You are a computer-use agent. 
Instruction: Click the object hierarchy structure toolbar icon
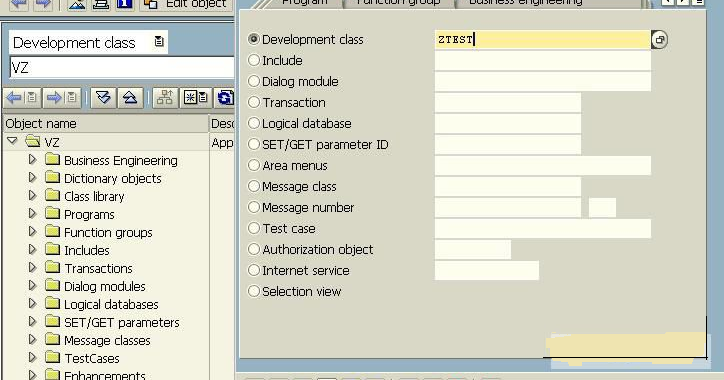pyautogui.click(x=165, y=97)
